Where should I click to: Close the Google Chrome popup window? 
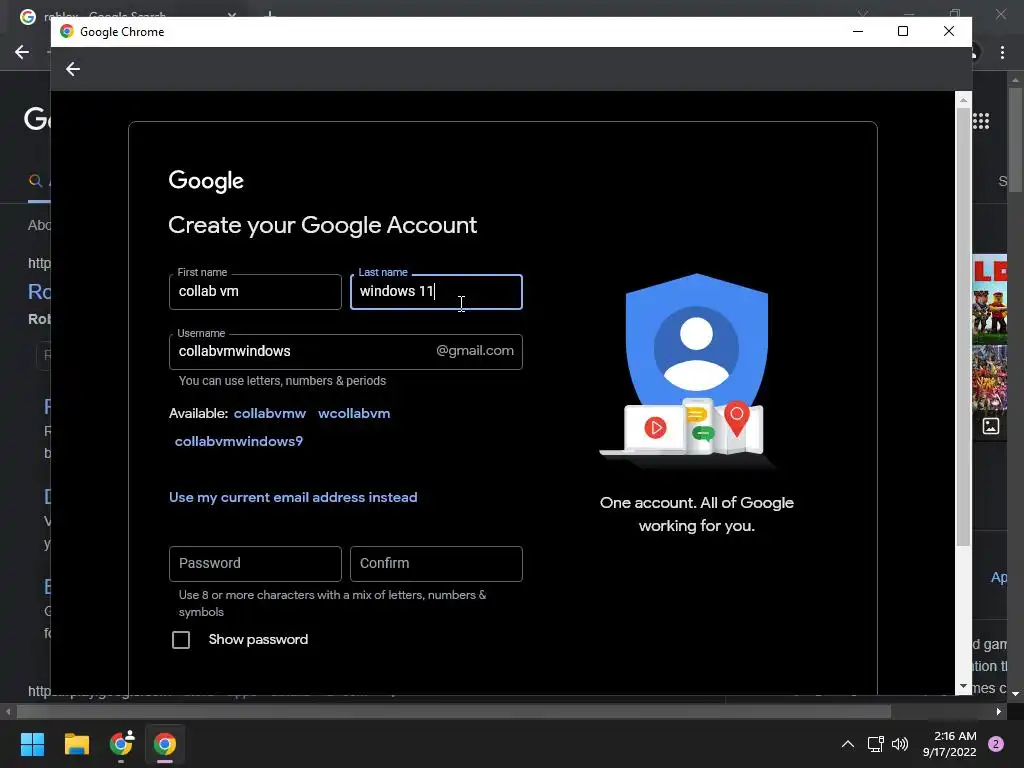pos(949,31)
